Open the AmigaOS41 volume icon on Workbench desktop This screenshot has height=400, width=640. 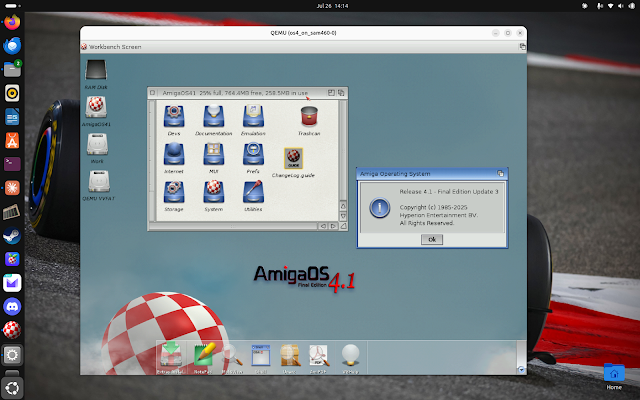click(x=96, y=107)
